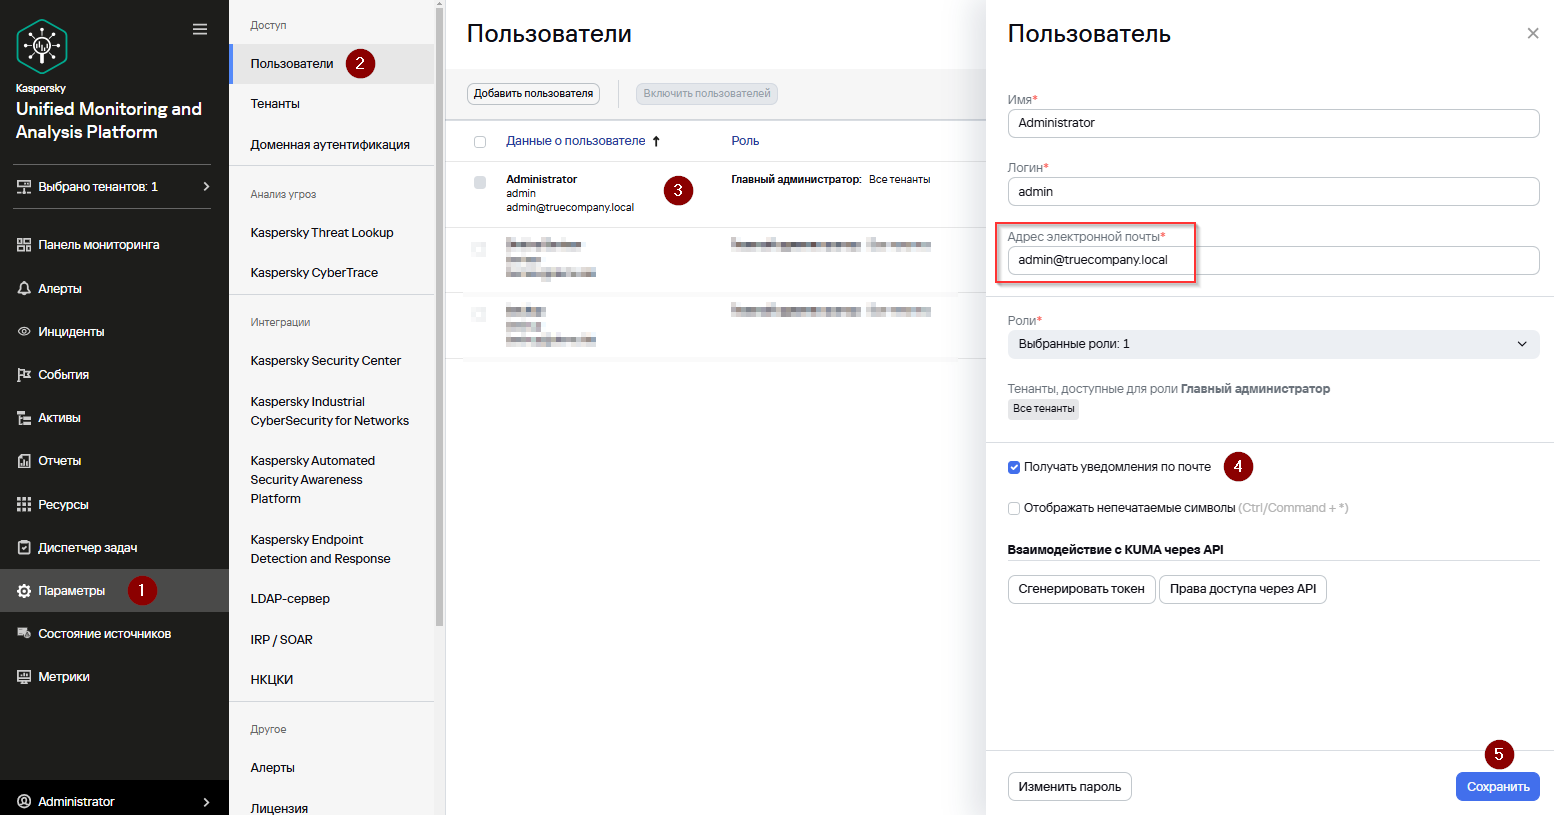This screenshot has width=1554, height=815.
Task: Click the Administrator user profile icon
Action: point(24,801)
